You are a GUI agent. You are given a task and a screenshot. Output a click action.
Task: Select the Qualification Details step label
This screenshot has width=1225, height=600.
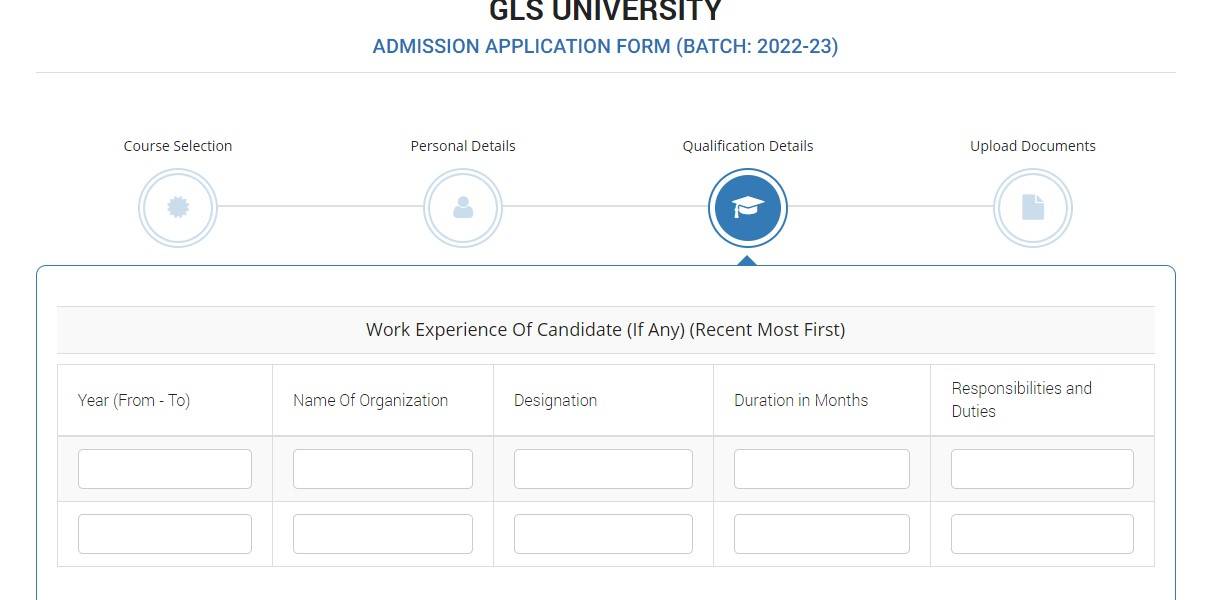pos(748,146)
